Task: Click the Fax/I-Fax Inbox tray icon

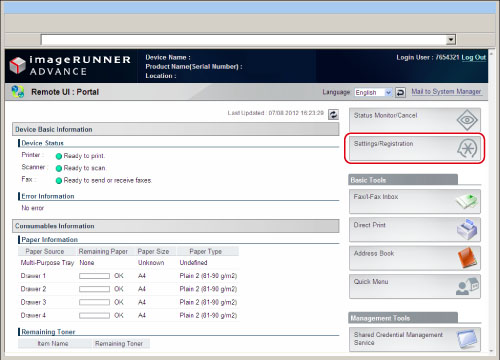Action: (x=467, y=201)
